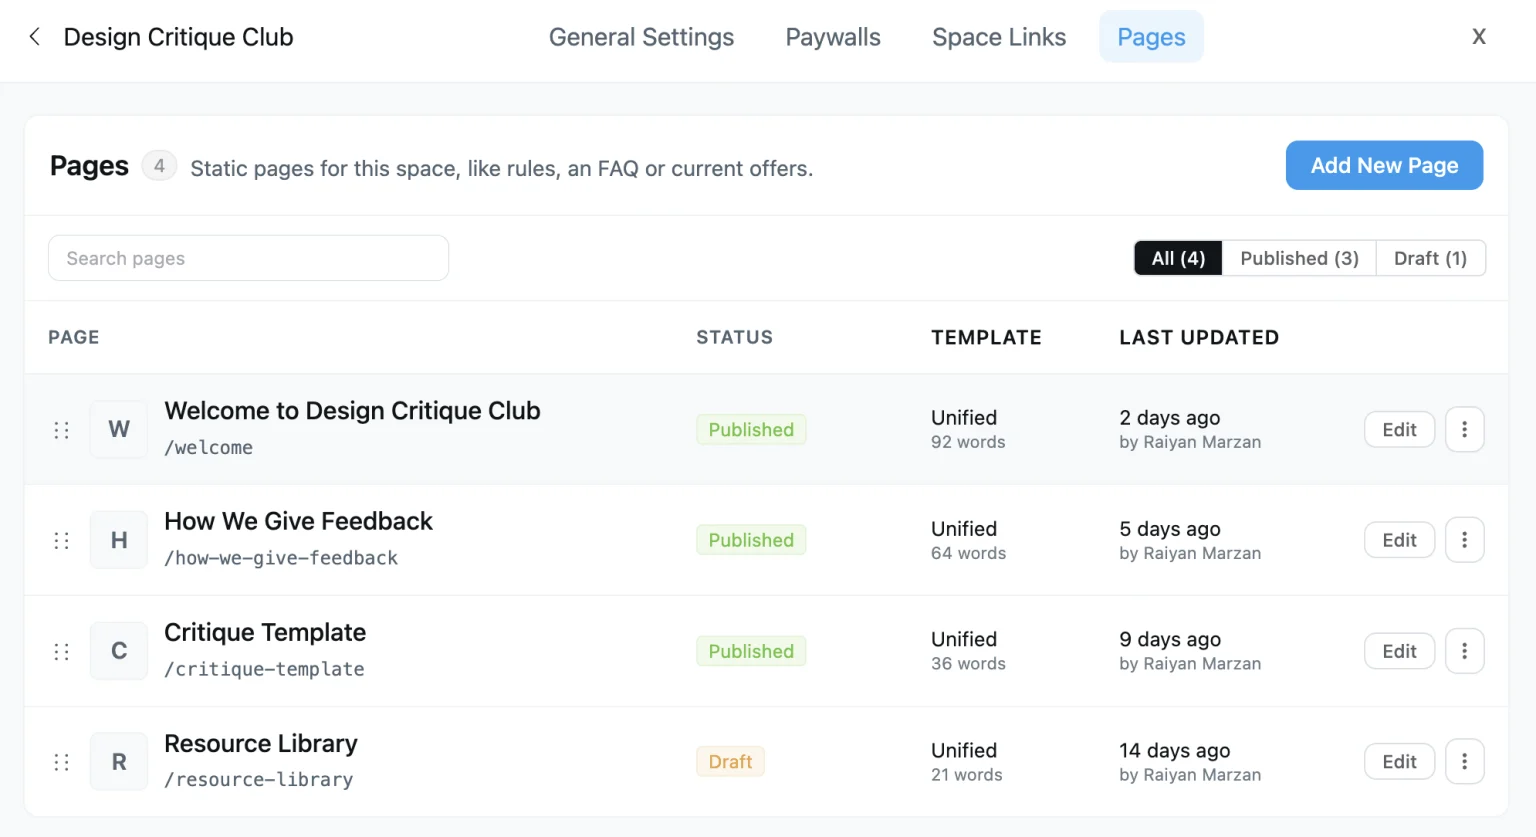Image resolution: width=1536 pixels, height=837 pixels.
Task: Click the W letter avatar for Welcome page
Action: coord(119,429)
